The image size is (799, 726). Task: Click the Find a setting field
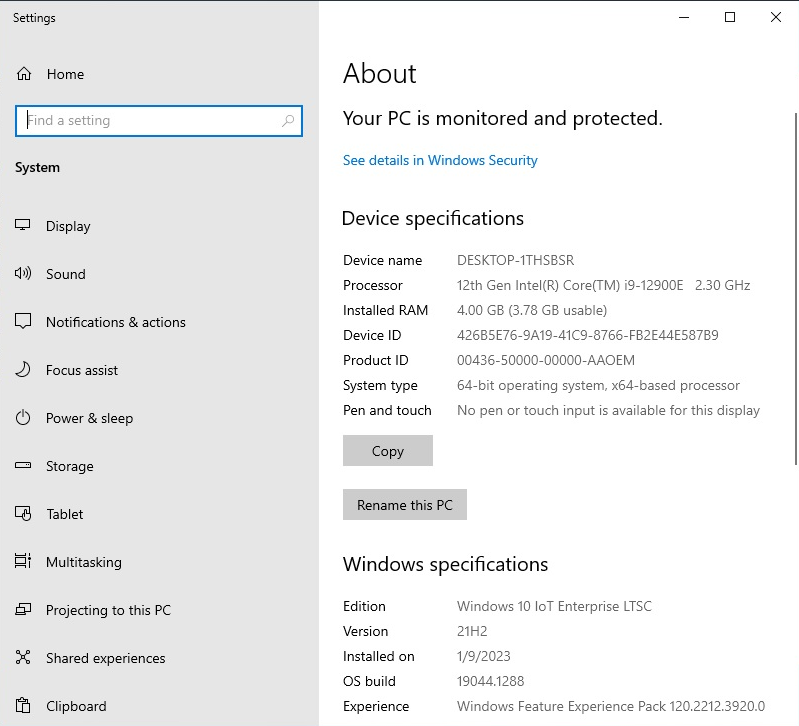(x=158, y=121)
